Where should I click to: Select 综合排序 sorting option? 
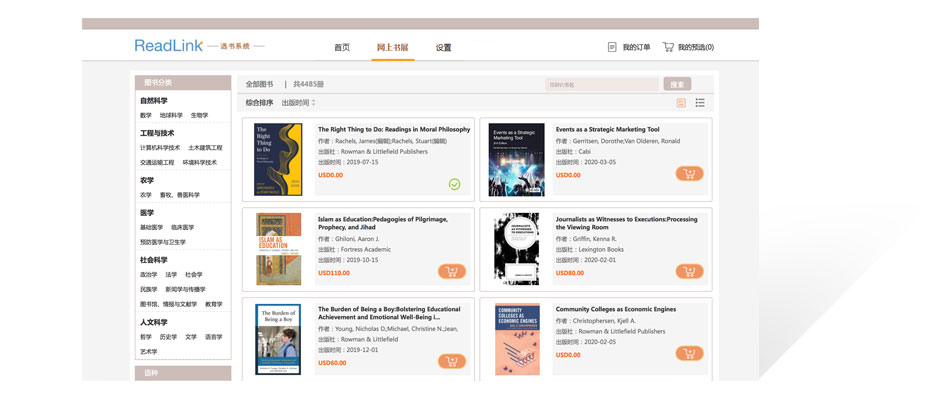(259, 103)
